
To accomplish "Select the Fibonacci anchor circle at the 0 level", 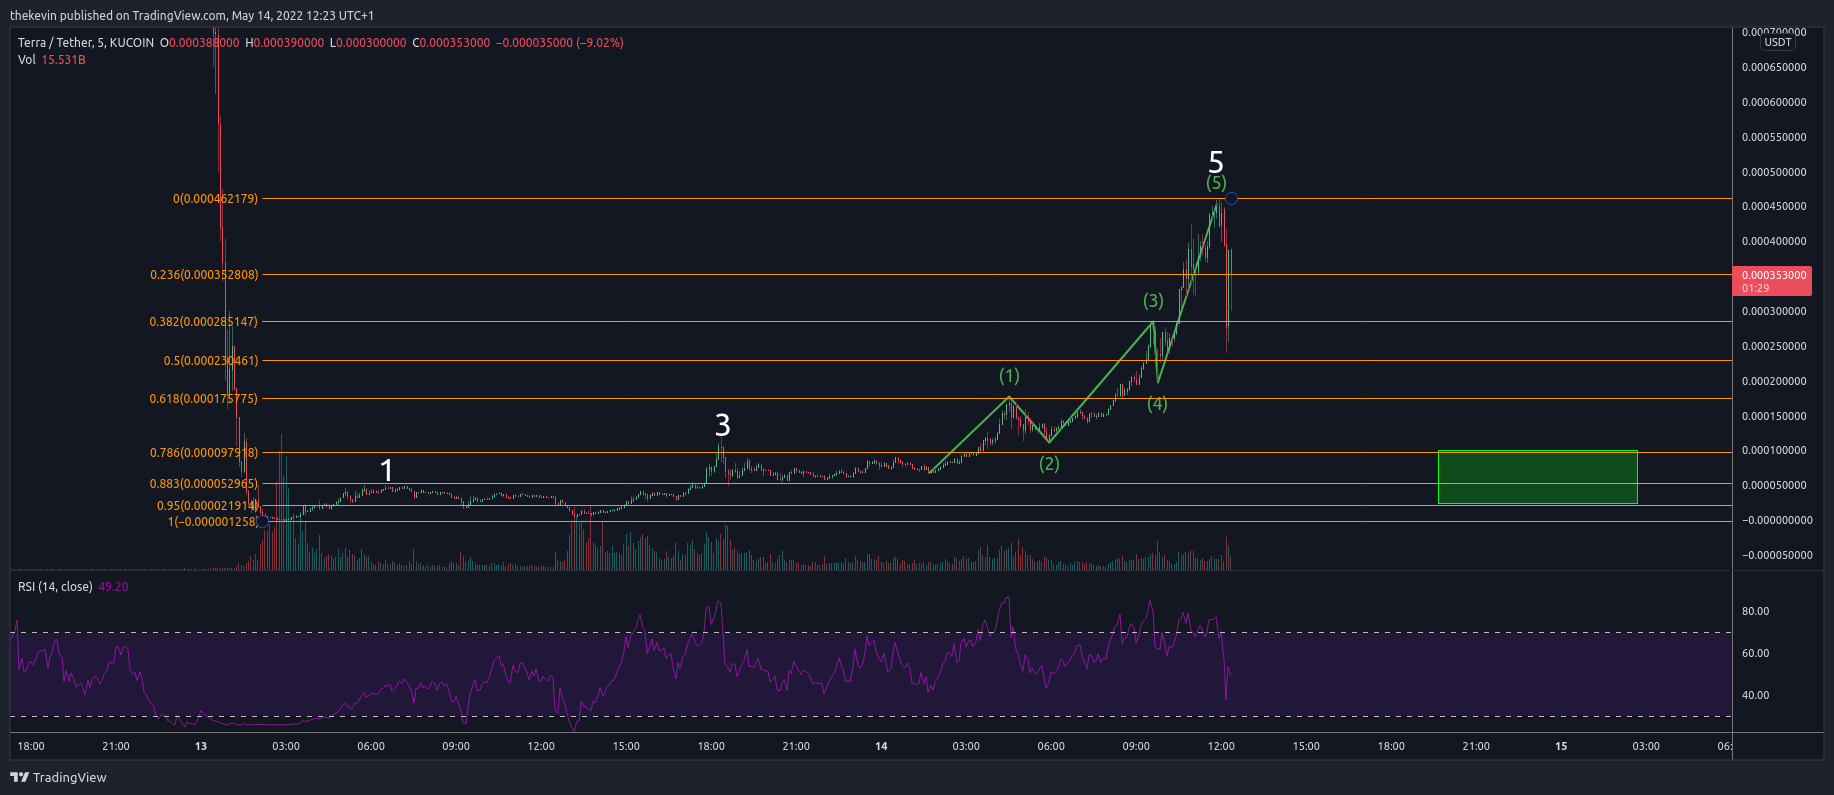I will click(1231, 199).
